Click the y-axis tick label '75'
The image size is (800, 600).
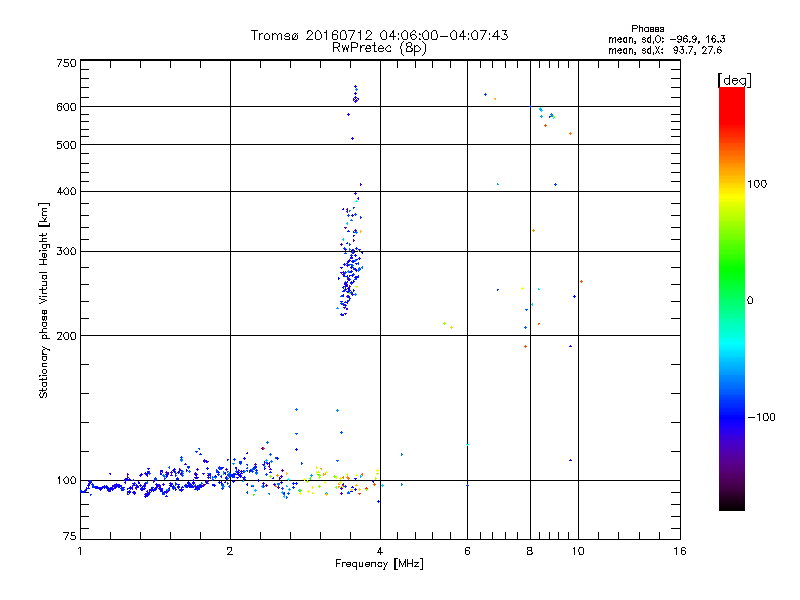(x=70, y=536)
